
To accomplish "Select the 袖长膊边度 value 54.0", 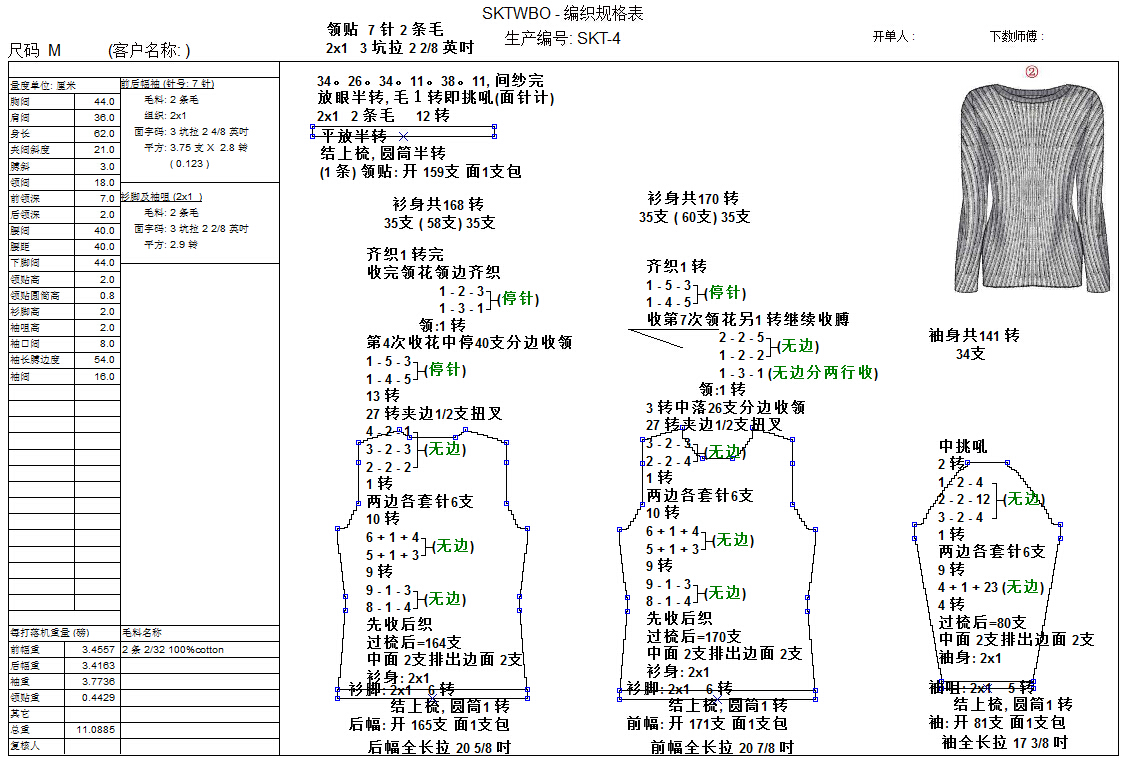I will tap(104, 359).
